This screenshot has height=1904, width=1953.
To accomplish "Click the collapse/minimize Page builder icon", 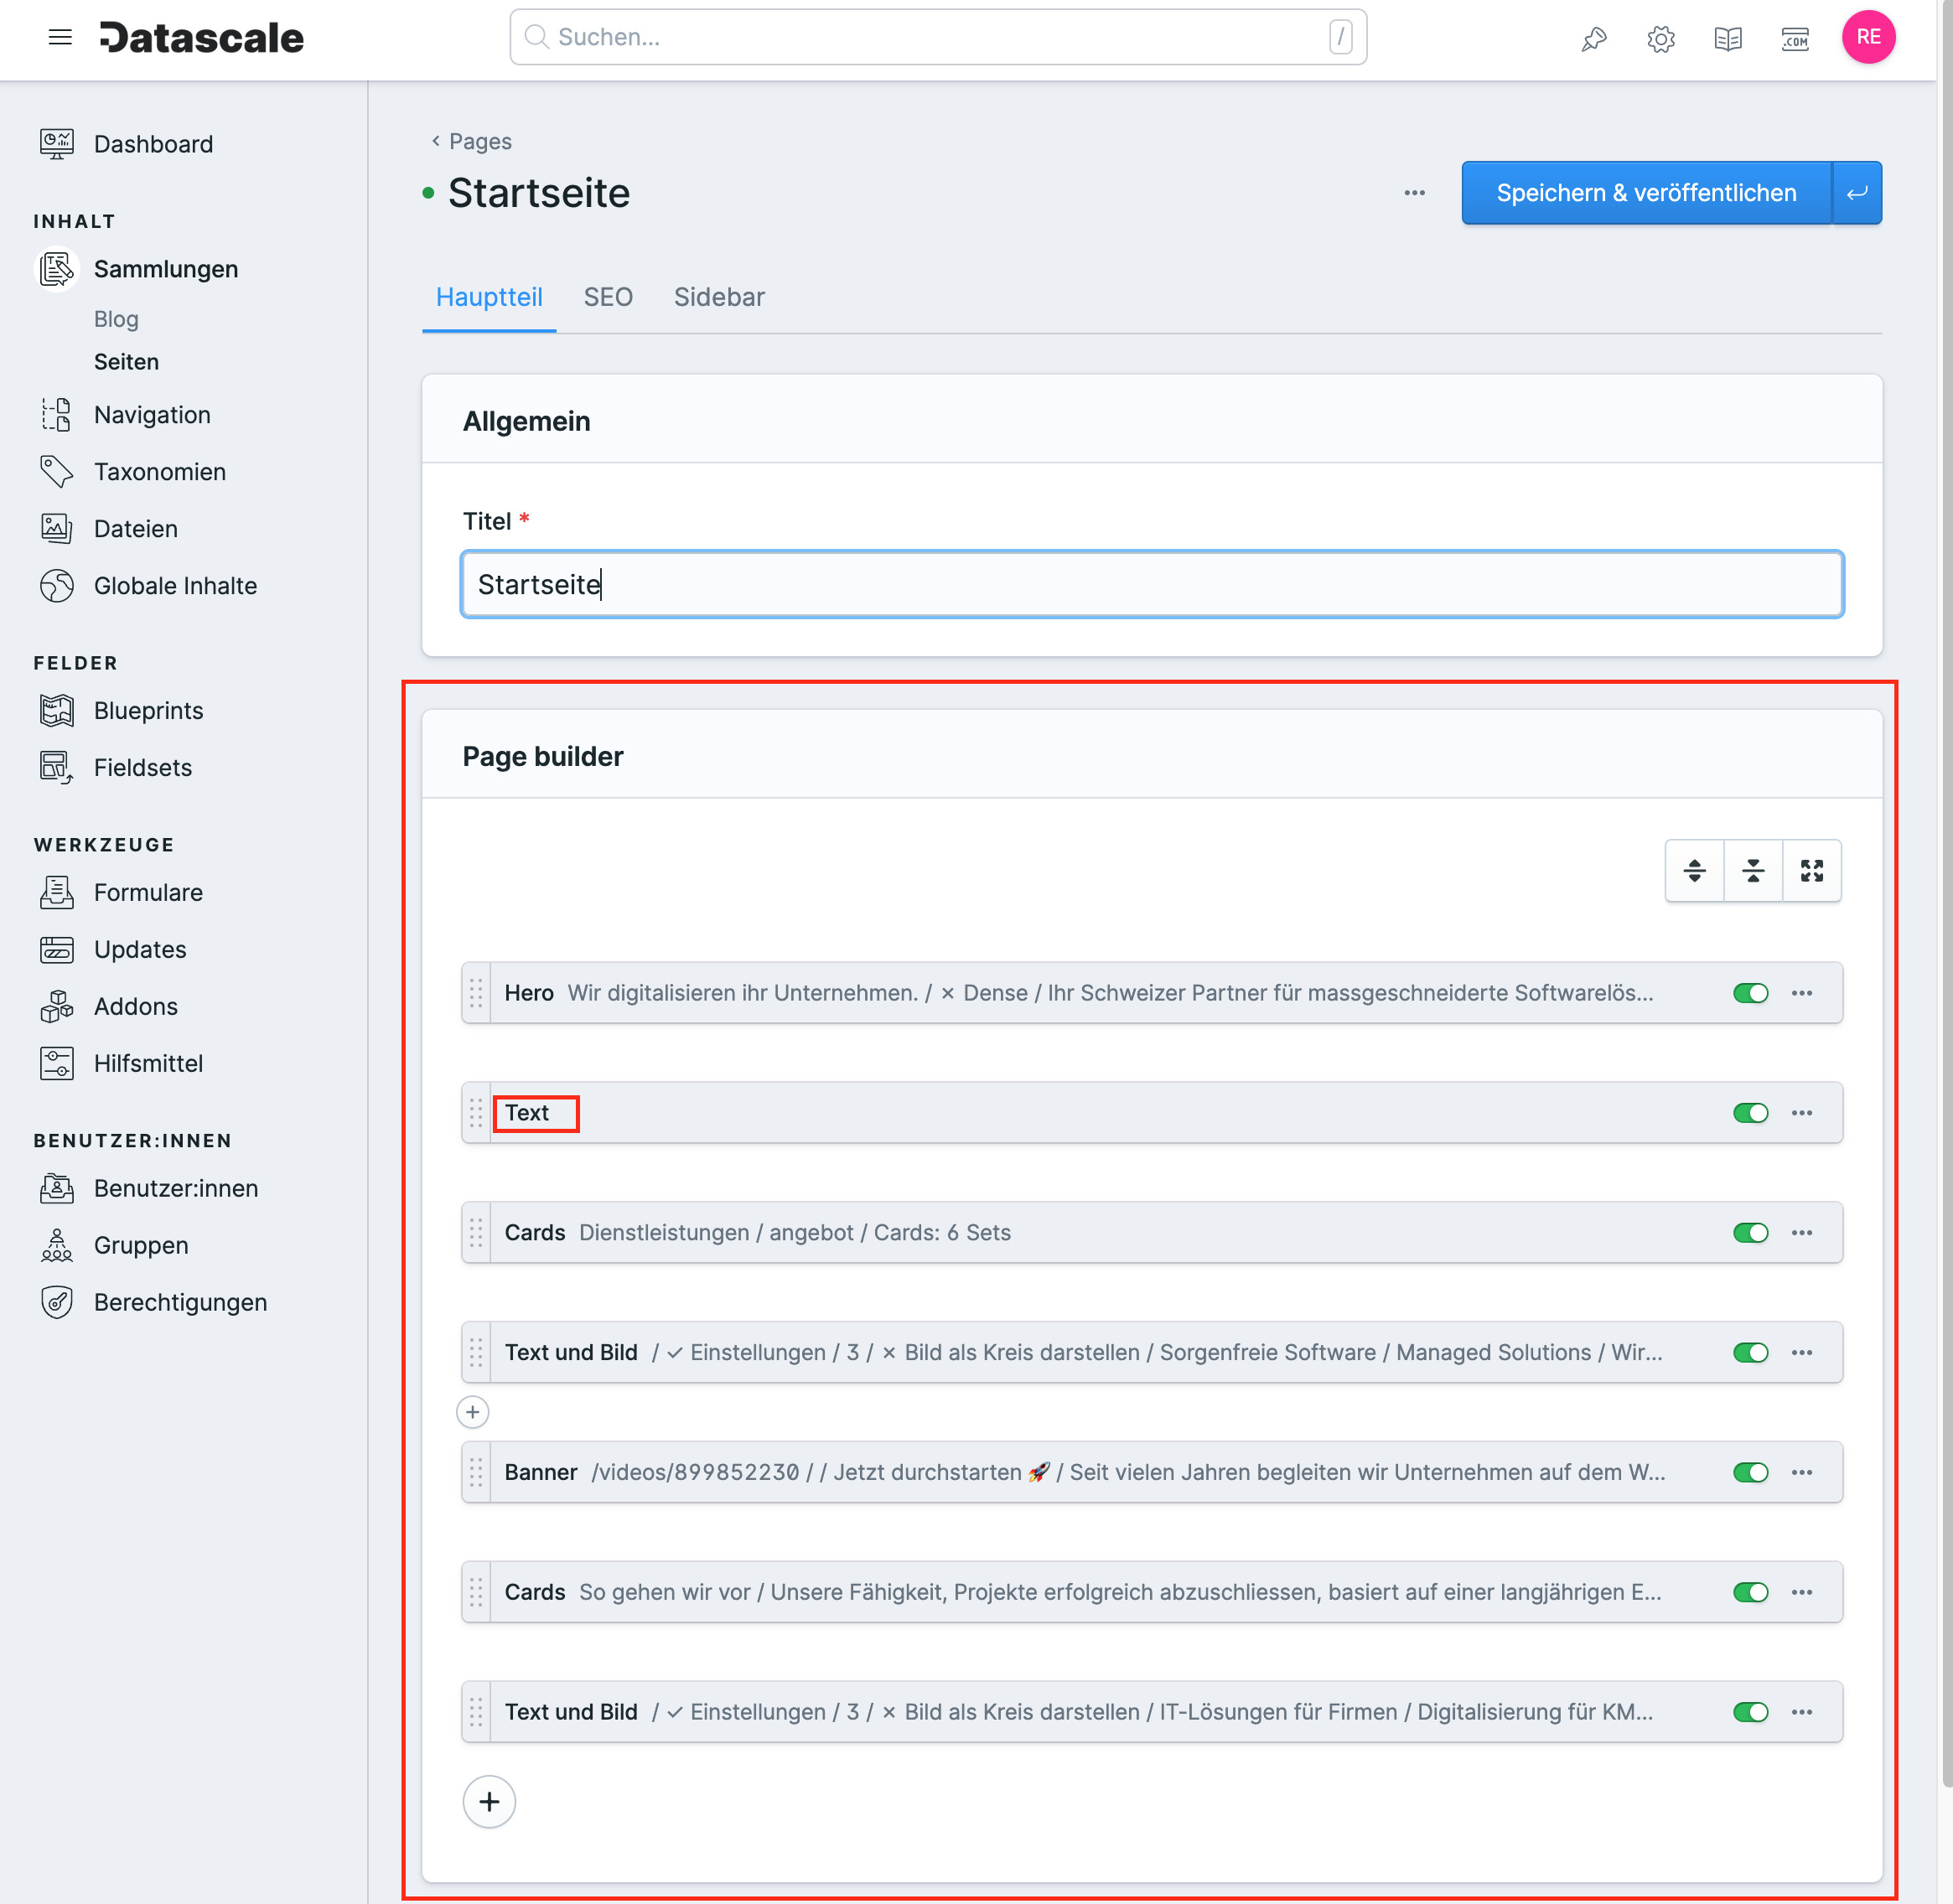I will (x=1753, y=870).
